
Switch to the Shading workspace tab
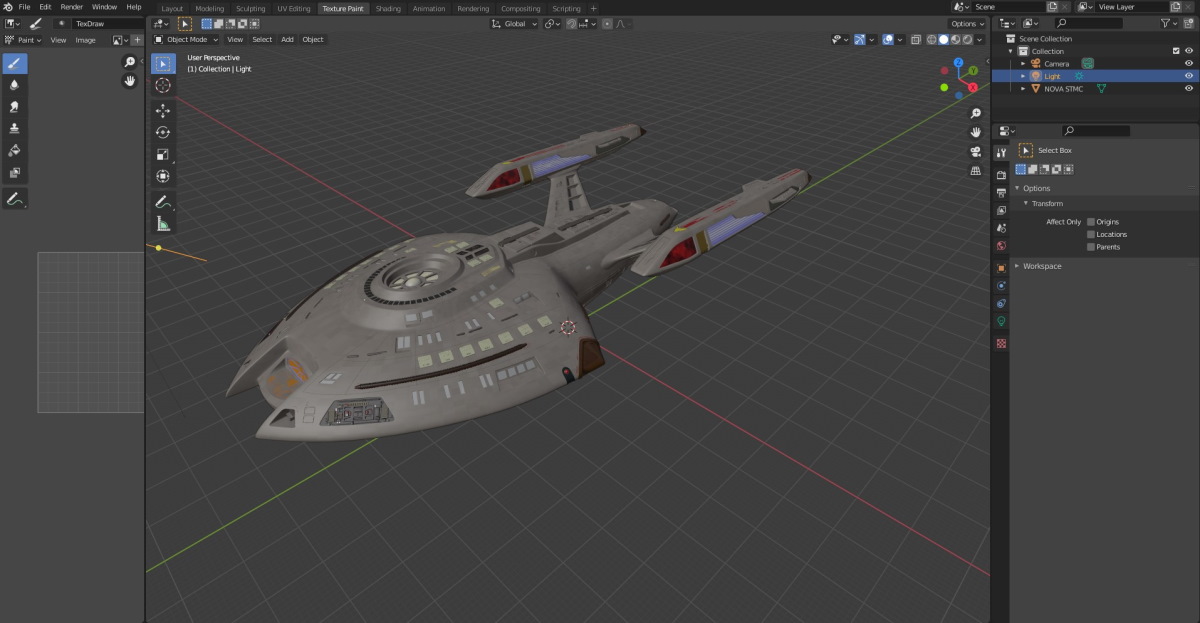point(388,8)
